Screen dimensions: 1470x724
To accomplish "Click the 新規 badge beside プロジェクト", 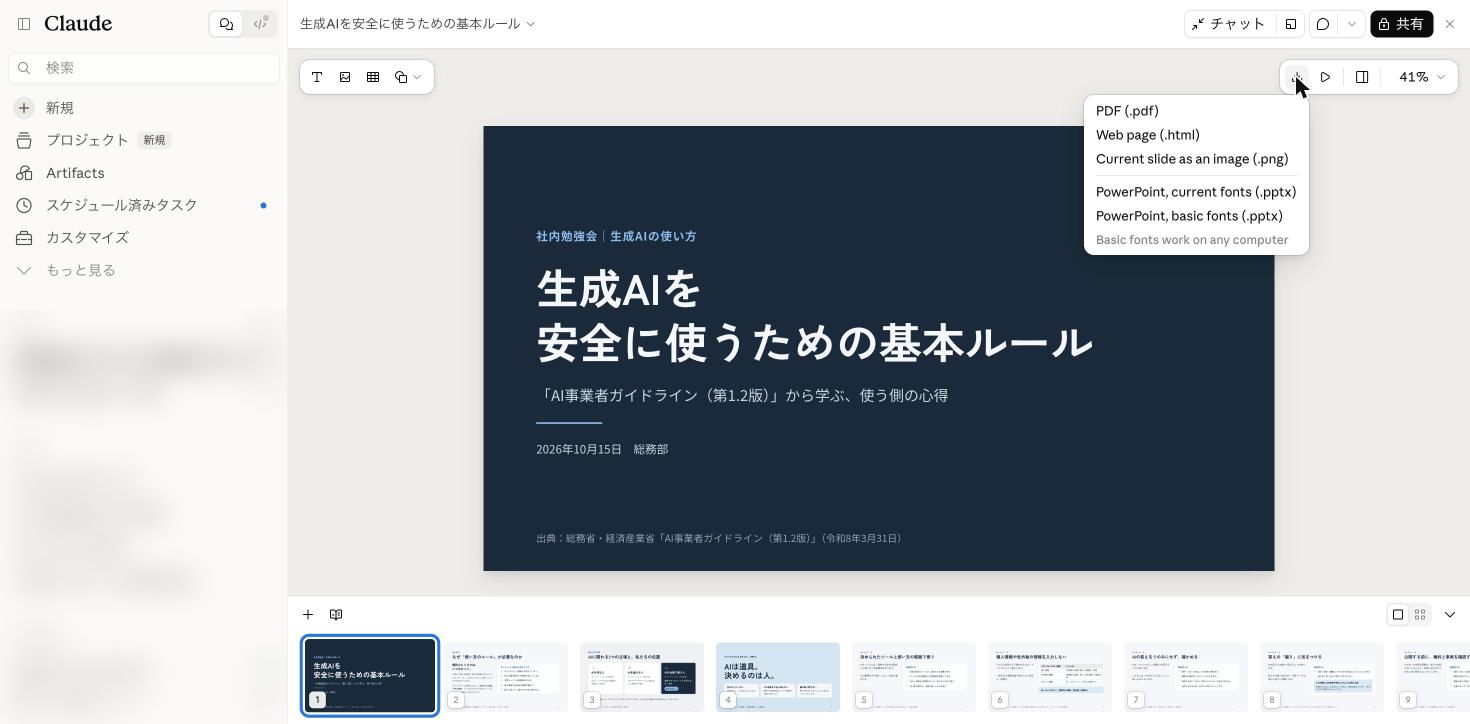I will click(x=154, y=141).
